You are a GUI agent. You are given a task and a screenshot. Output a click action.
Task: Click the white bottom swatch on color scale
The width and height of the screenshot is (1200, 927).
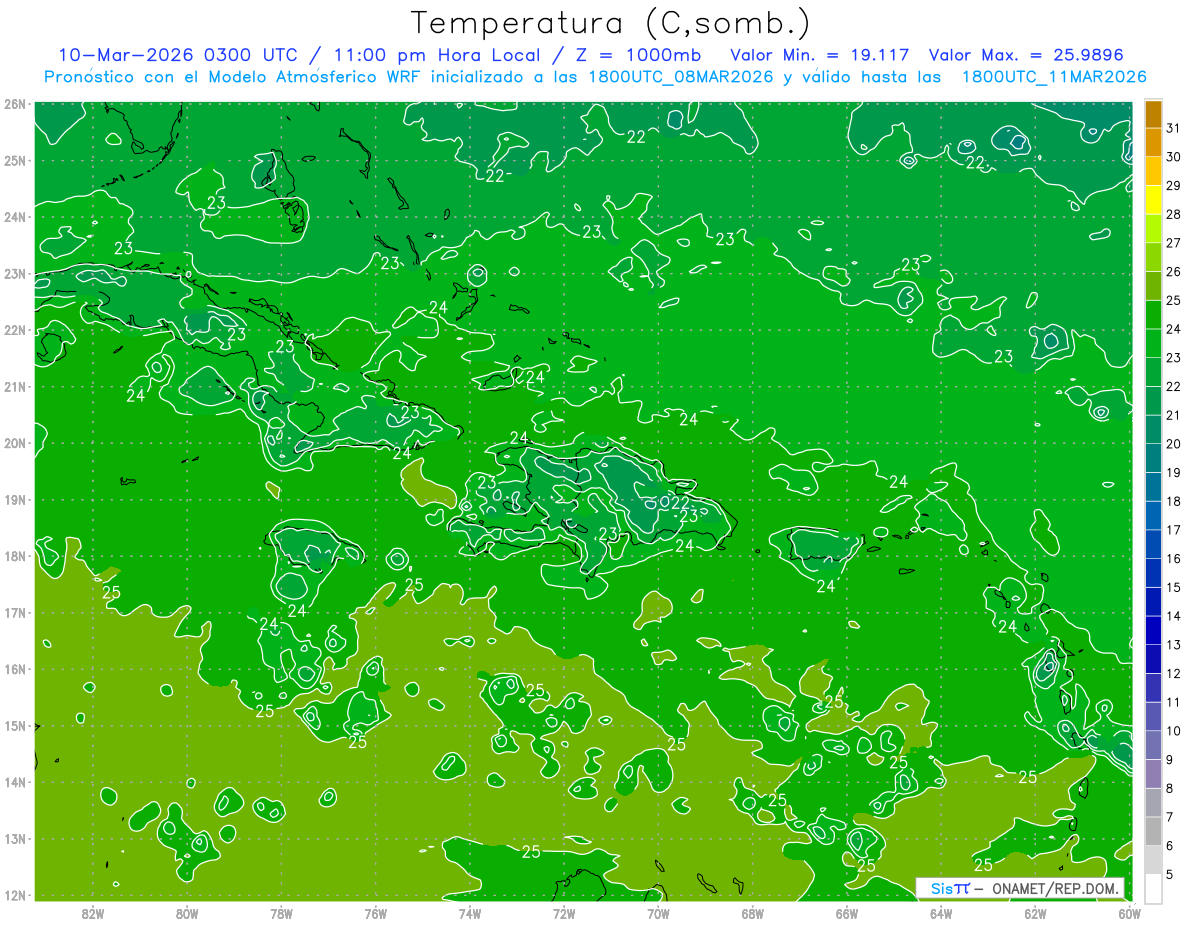(1154, 888)
